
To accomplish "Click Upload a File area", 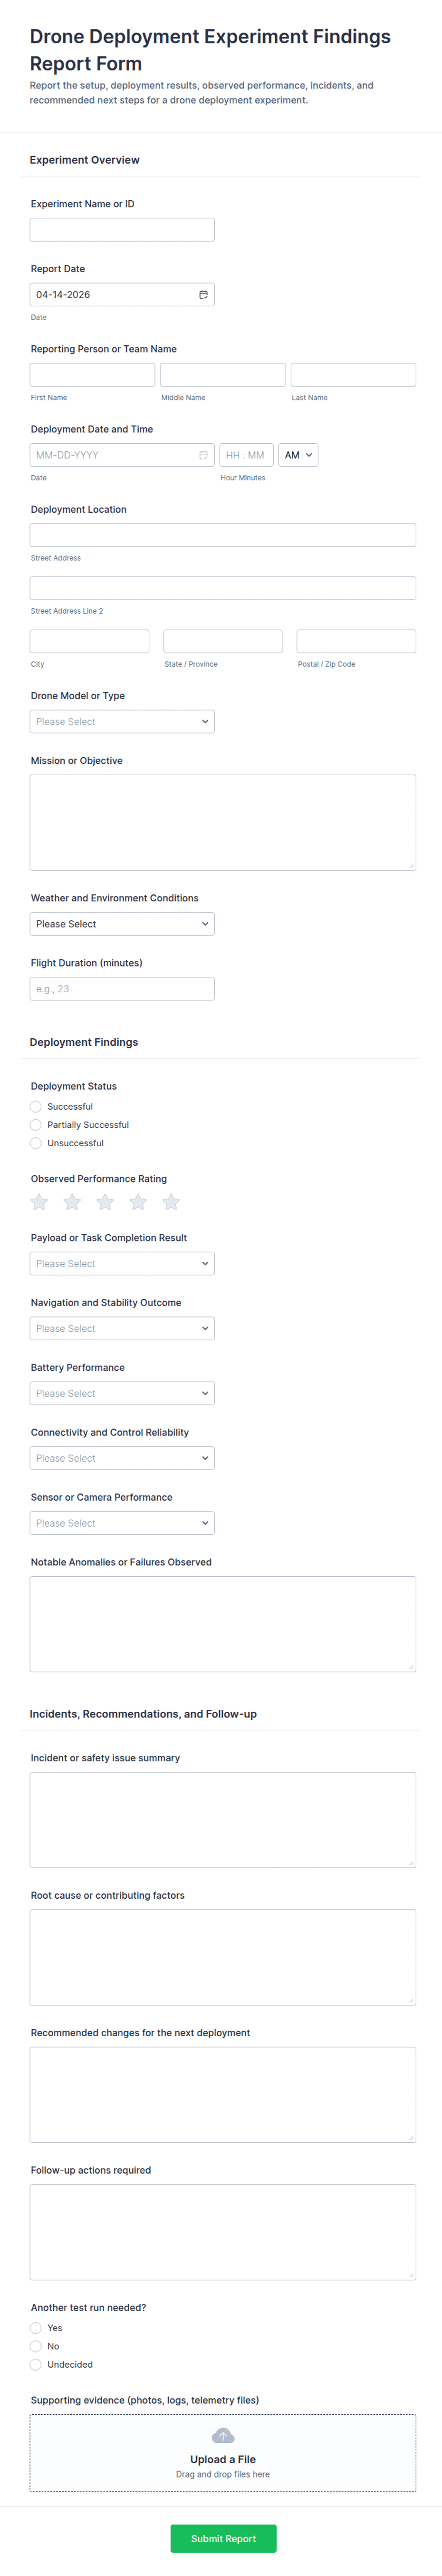I will pos(223,2452).
